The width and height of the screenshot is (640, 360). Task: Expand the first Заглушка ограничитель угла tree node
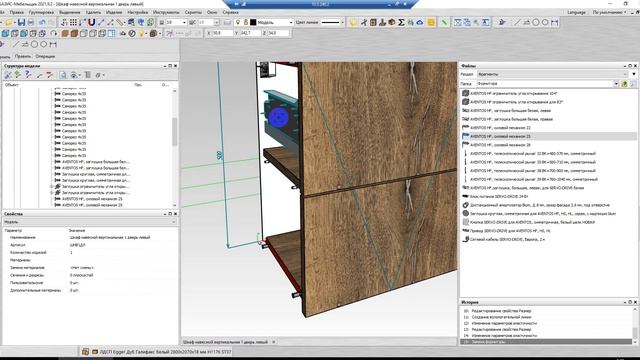tap(51, 187)
